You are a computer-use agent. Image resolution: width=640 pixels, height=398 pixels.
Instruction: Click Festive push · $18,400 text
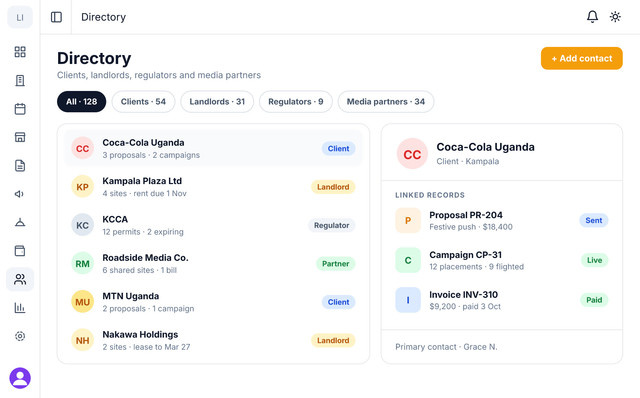(471, 227)
